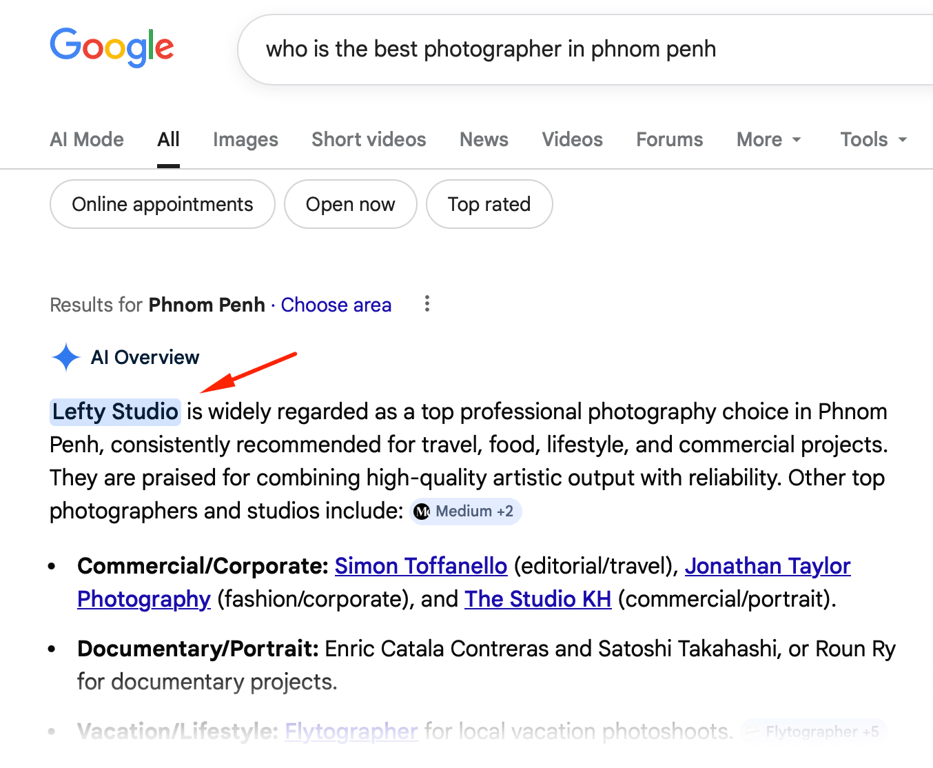
Task: Click the AI Overview sparkle icon
Action: pyautogui.click(x=66, y=357)
